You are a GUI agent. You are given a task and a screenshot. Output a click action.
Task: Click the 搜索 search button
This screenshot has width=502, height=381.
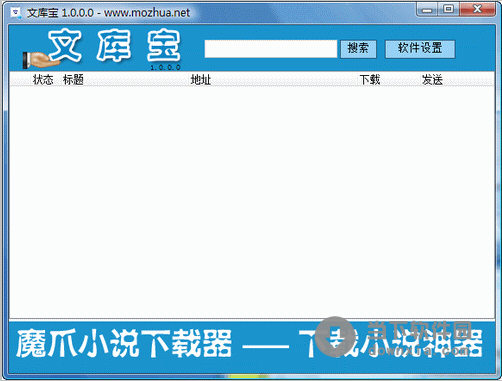point(358,49)
